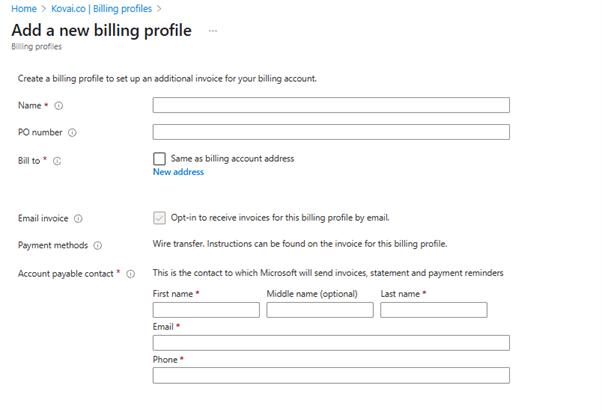Image resolution: width=602 pixels, height=412 pixels.
Task: Select the 'Create a billing profile to set up' description
Action: click(x=167, y=78)
